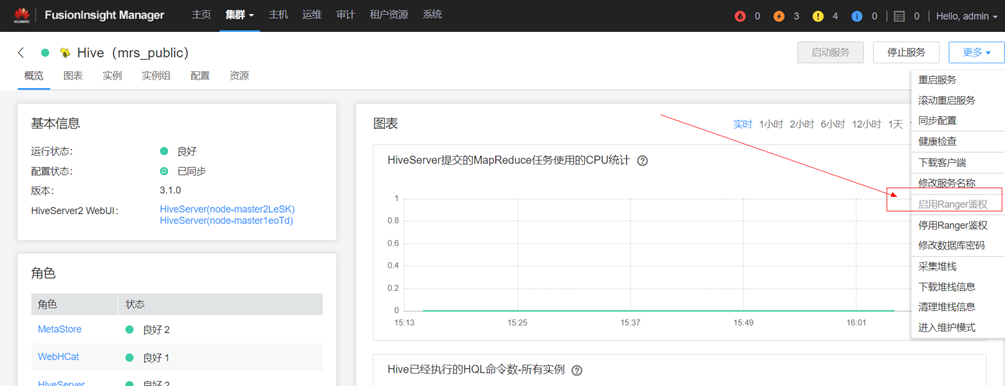
Task: Toggle the 更多 dropdown button
Action: click(977, 53)
